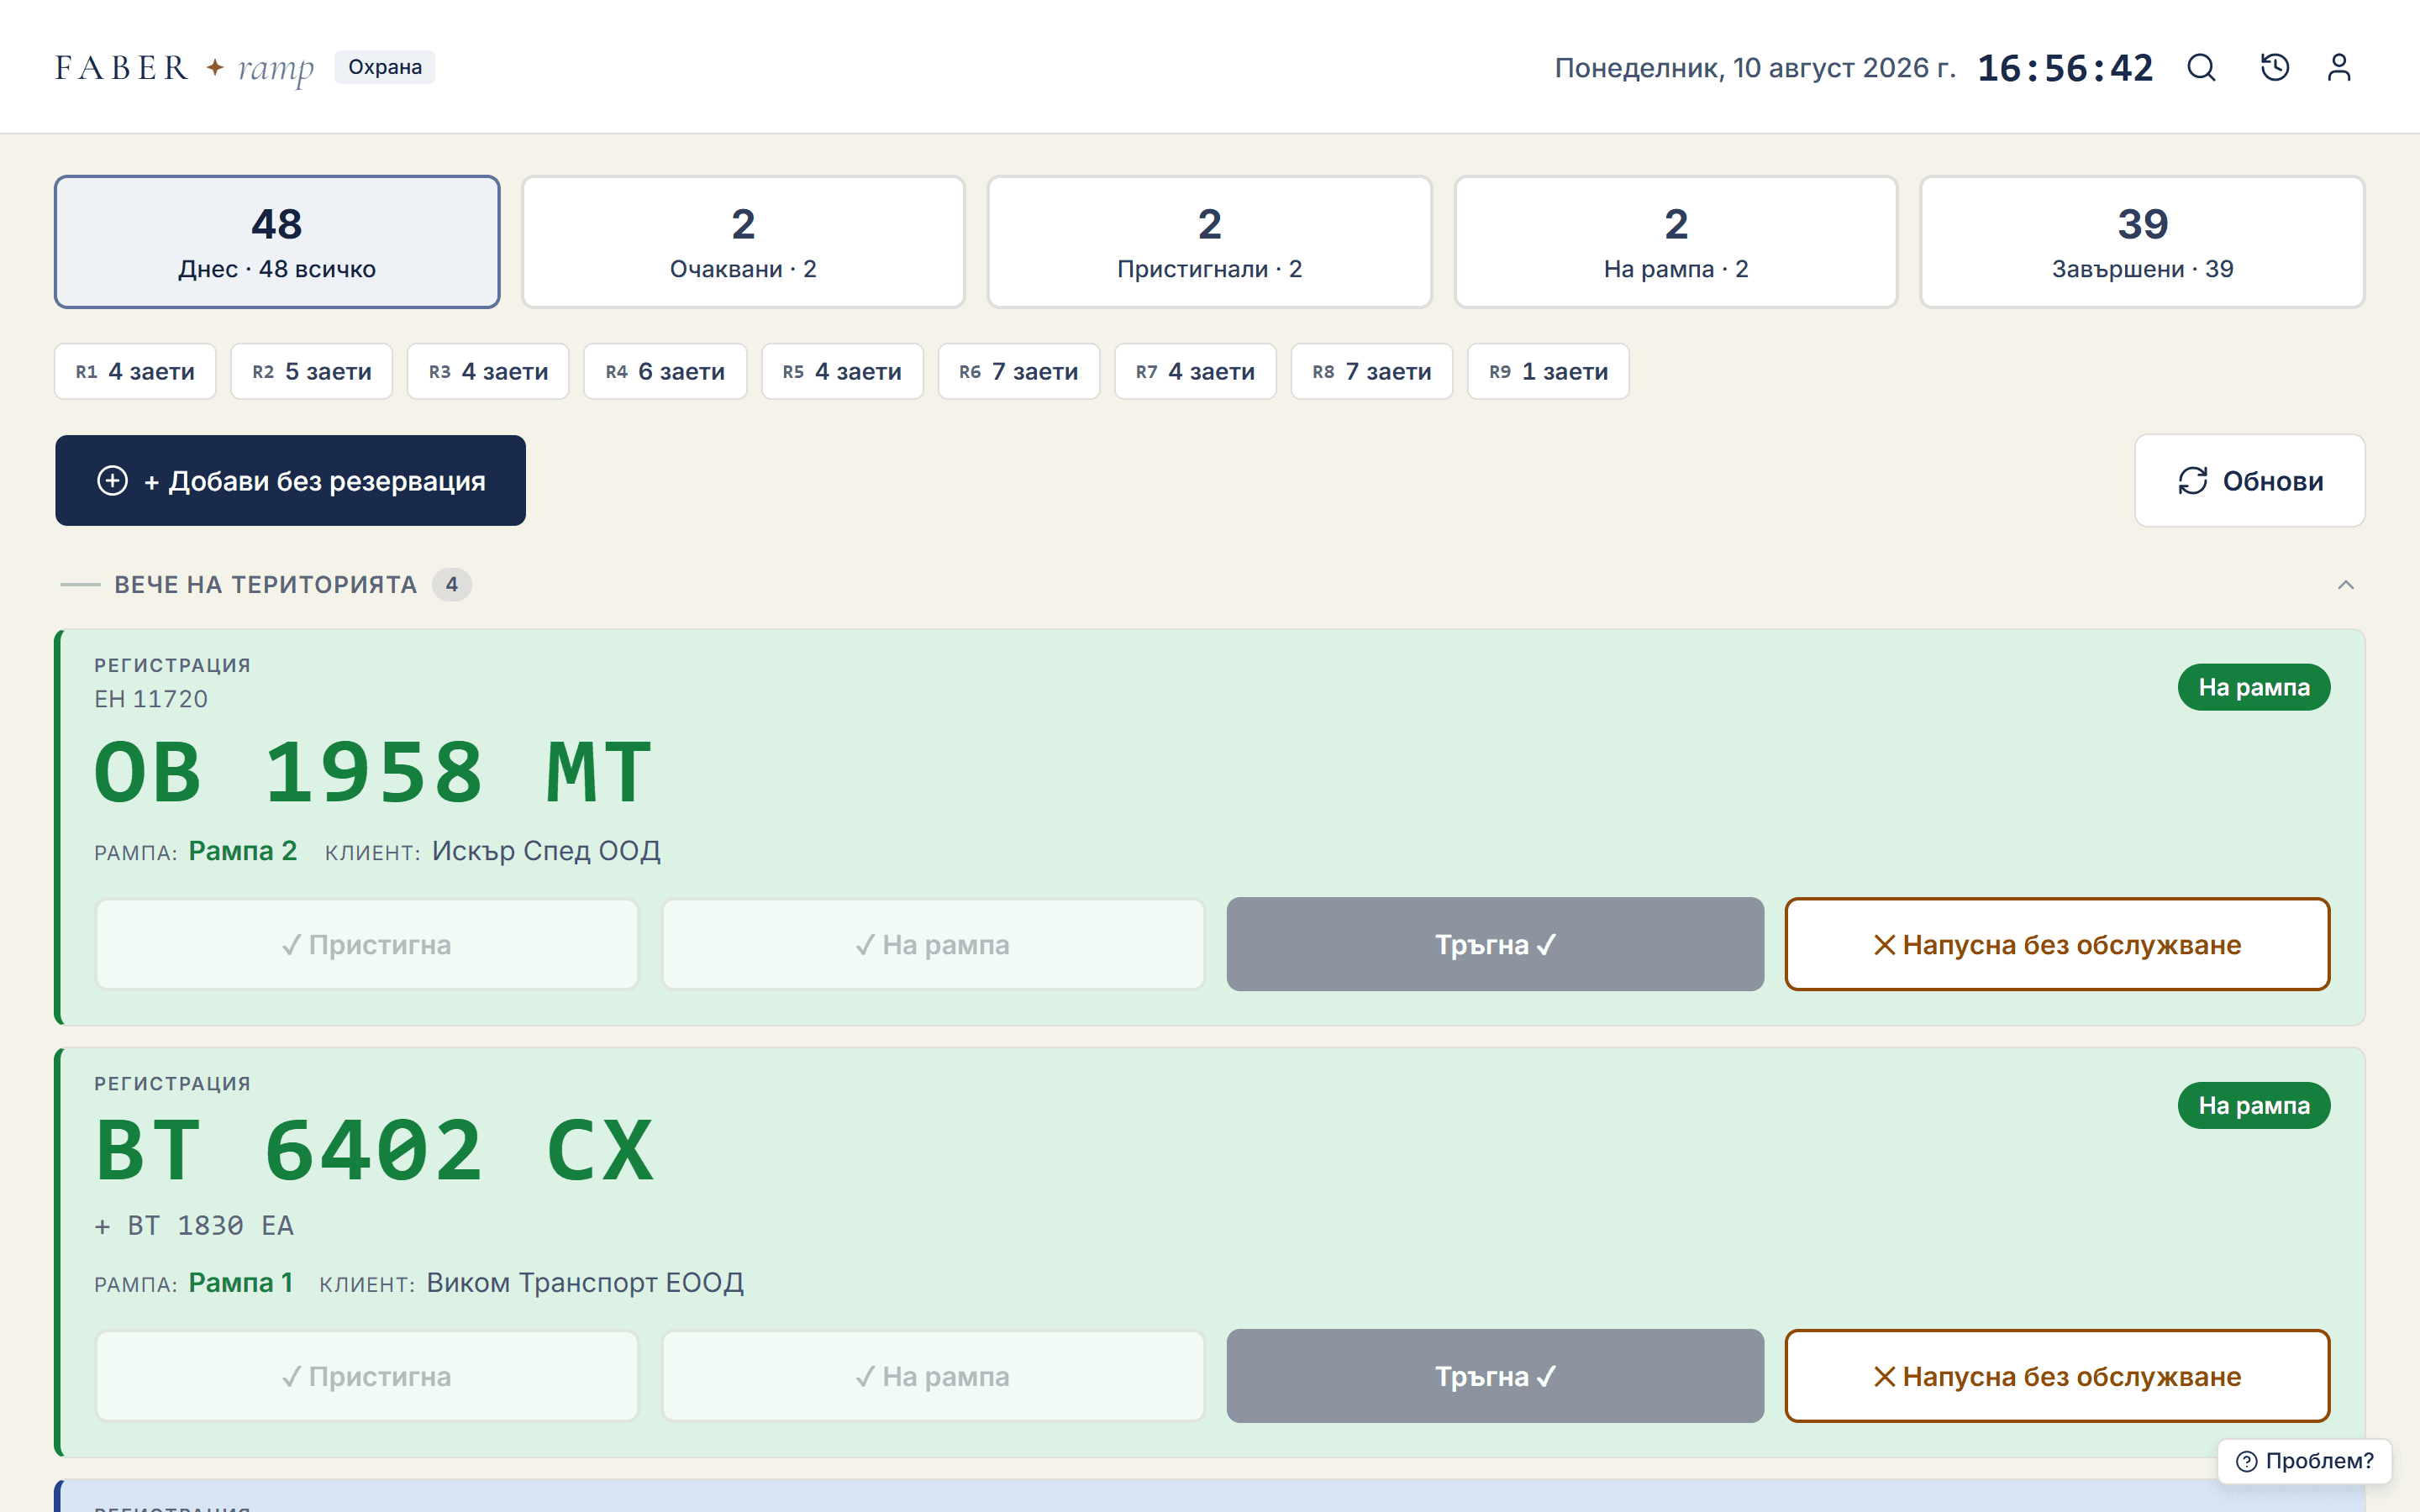Filter by ramp R1 4 заети

coord(135,372)
